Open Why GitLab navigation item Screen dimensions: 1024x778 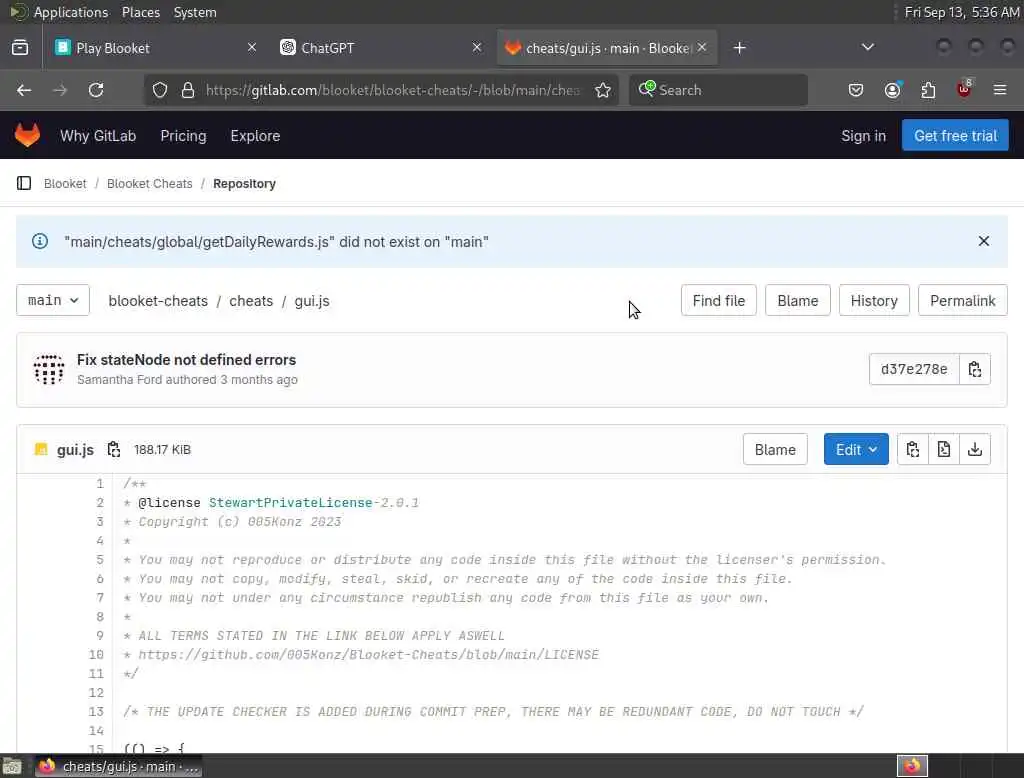point(98,136)
